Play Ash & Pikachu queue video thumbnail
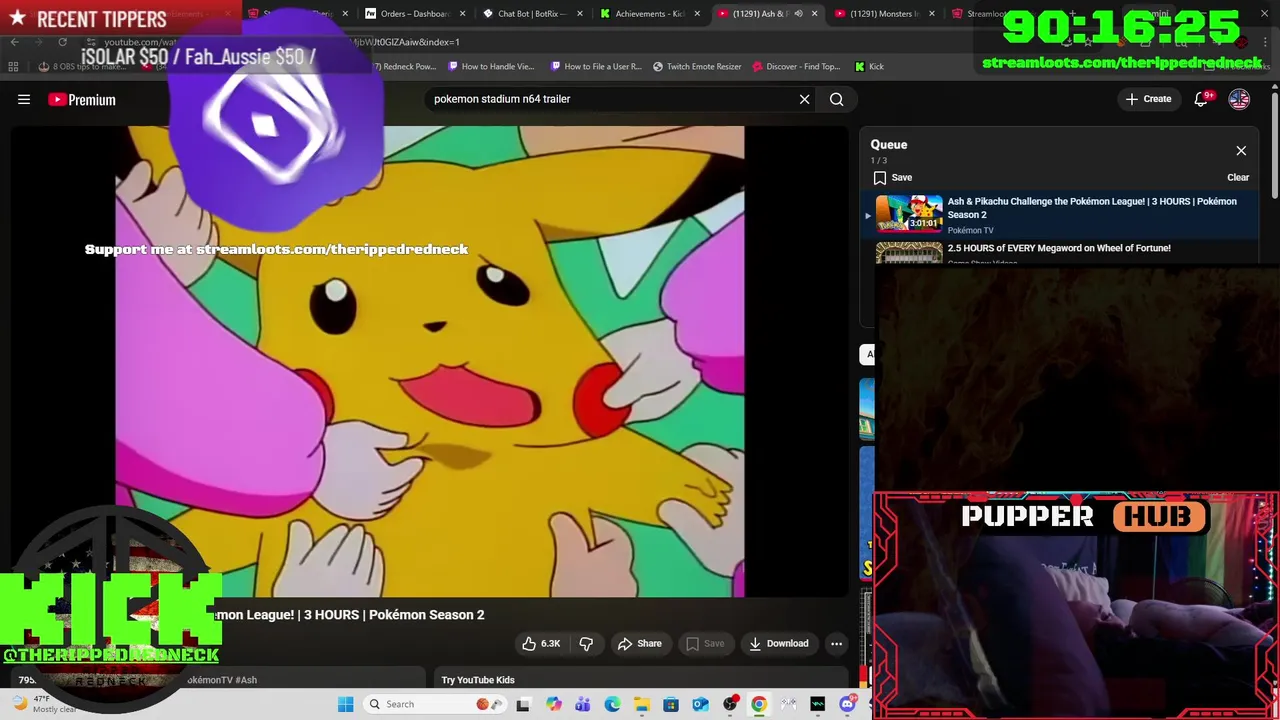Viewport: 1280px width, 720px height. [909, 215]
